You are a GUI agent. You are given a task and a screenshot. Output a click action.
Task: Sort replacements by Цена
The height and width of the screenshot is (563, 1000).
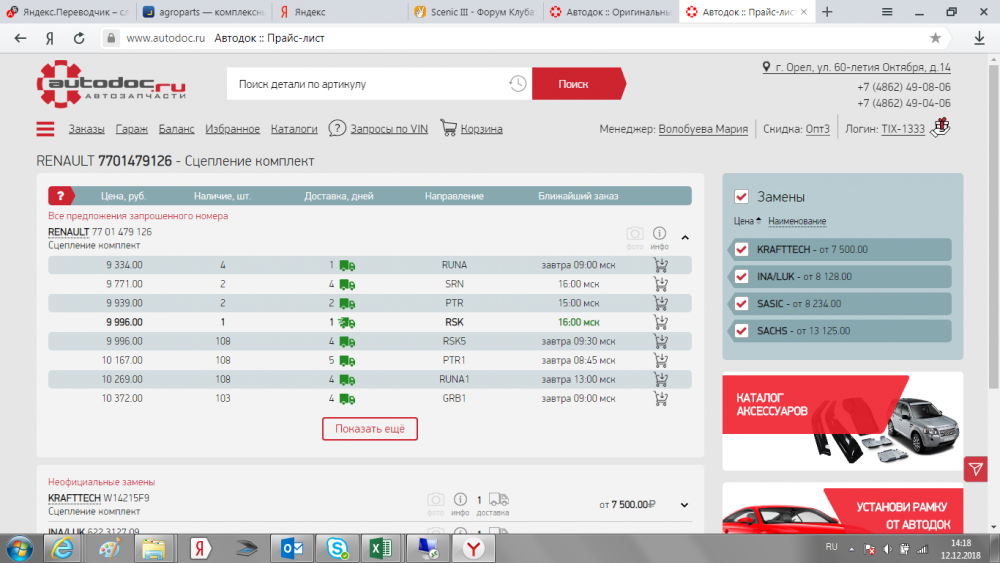click(x=747, y=221)
